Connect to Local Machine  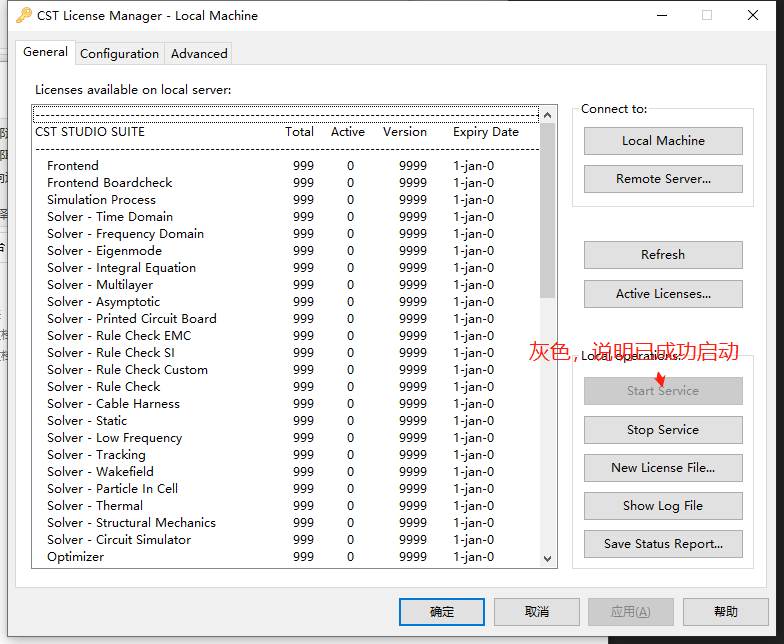coord(663,140)
